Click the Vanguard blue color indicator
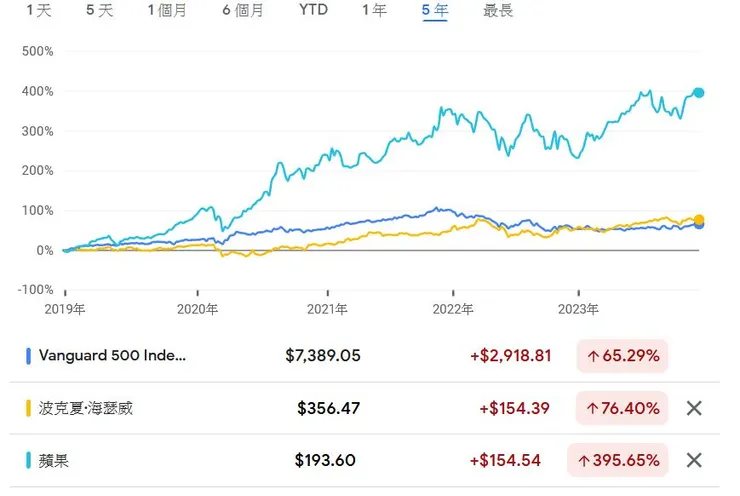Viewport: 740px width, 496px height. (x=28, y=356)
